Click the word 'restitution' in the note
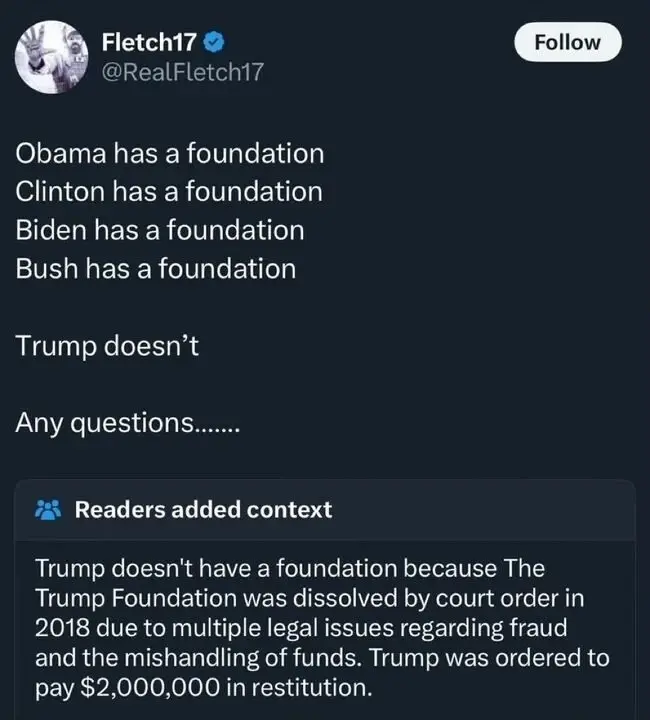The image size is (650, 720). (x=312, y=688)
